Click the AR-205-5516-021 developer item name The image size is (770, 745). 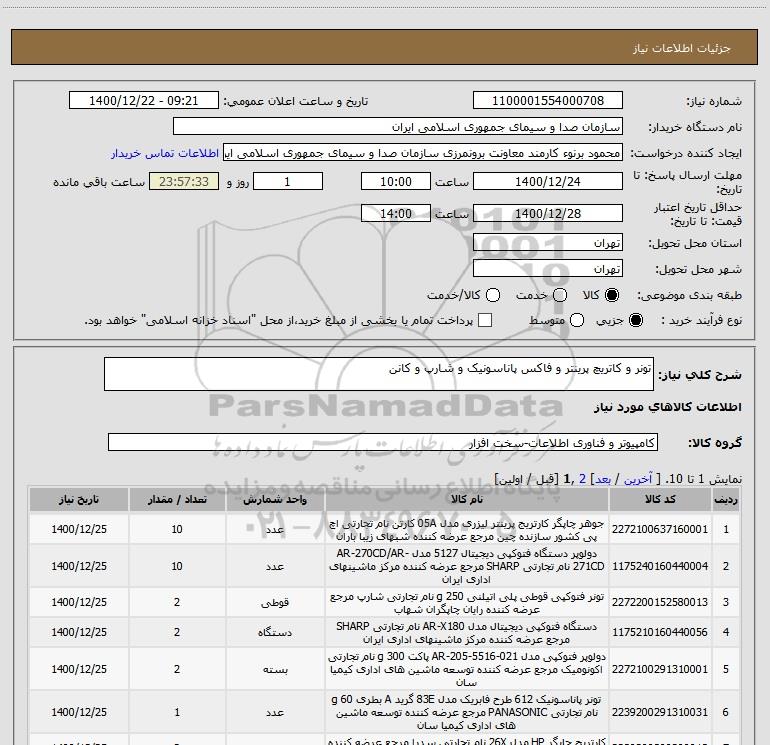pos(467,669)
